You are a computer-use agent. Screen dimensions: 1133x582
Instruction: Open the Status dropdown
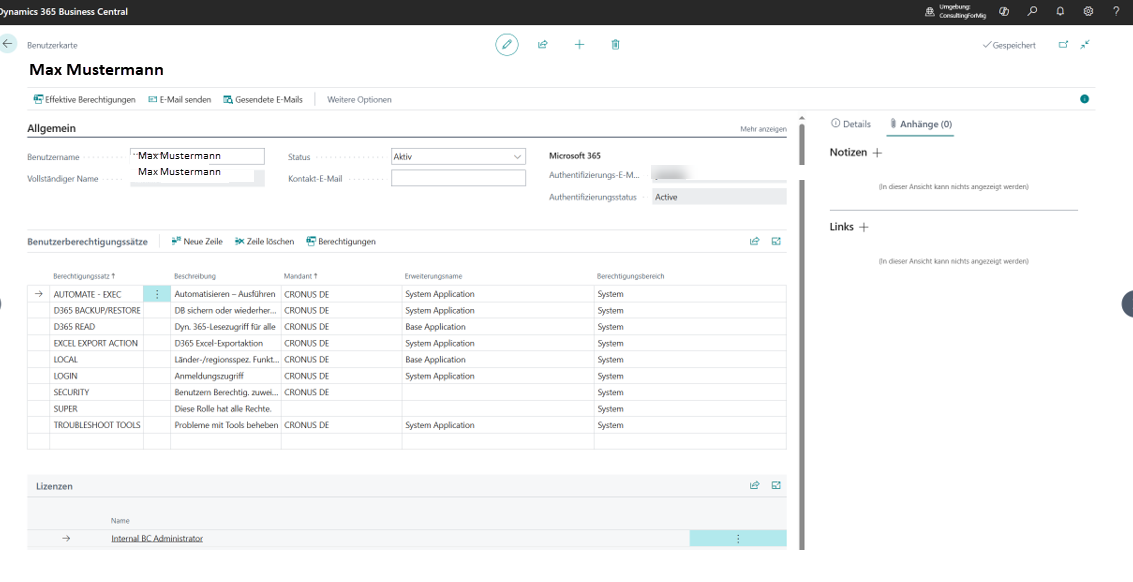(457, 157)
